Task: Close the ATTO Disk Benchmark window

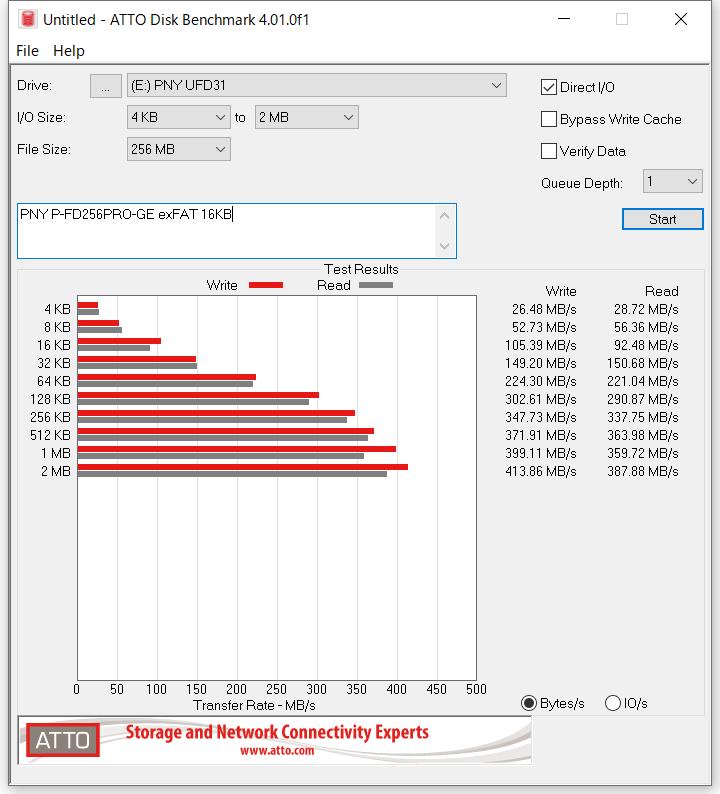Action: [681, 19]
